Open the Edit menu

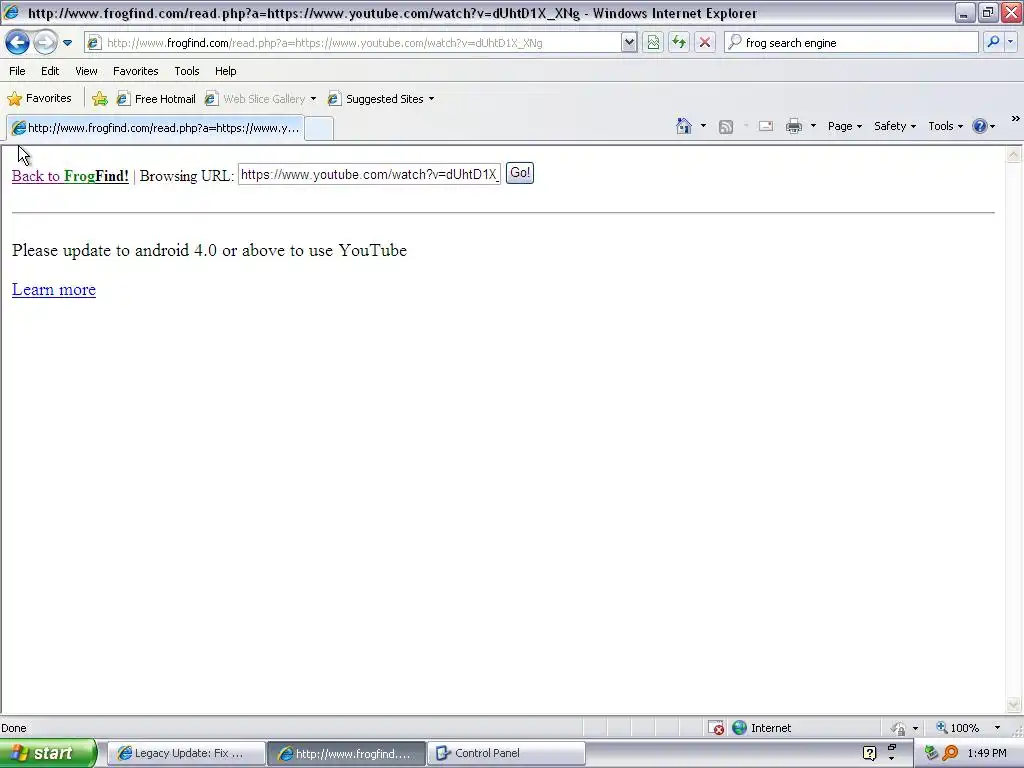tap(50, 71)
